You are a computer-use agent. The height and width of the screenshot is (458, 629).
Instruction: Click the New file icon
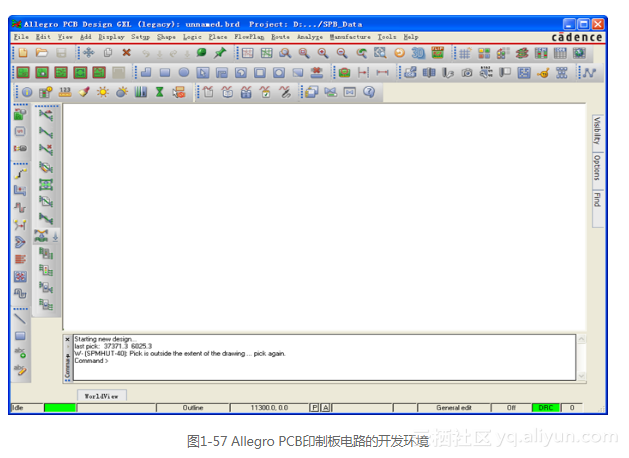tap(23, 53)
